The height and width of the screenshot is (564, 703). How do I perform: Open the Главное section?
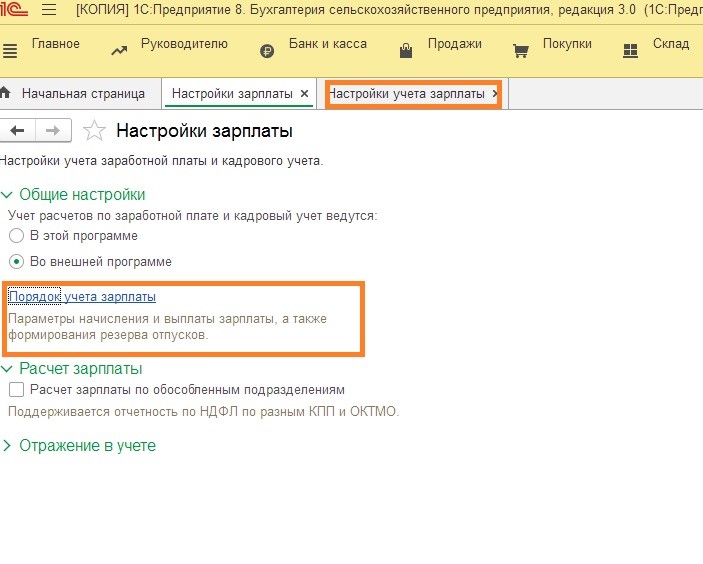coord(56,43)
